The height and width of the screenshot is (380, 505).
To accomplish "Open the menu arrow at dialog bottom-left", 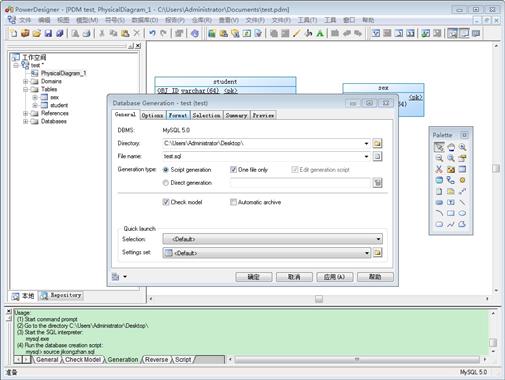I will (125, 276).
